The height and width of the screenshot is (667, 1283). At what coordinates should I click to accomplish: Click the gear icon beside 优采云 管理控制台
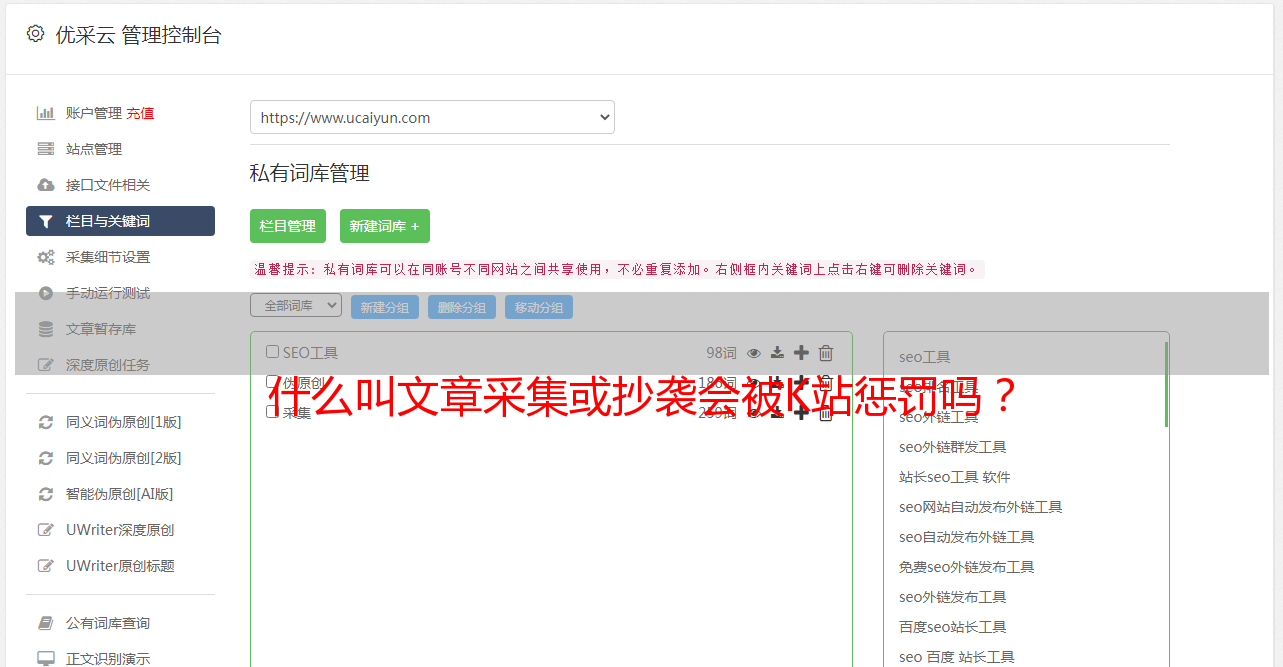[36, 34]
